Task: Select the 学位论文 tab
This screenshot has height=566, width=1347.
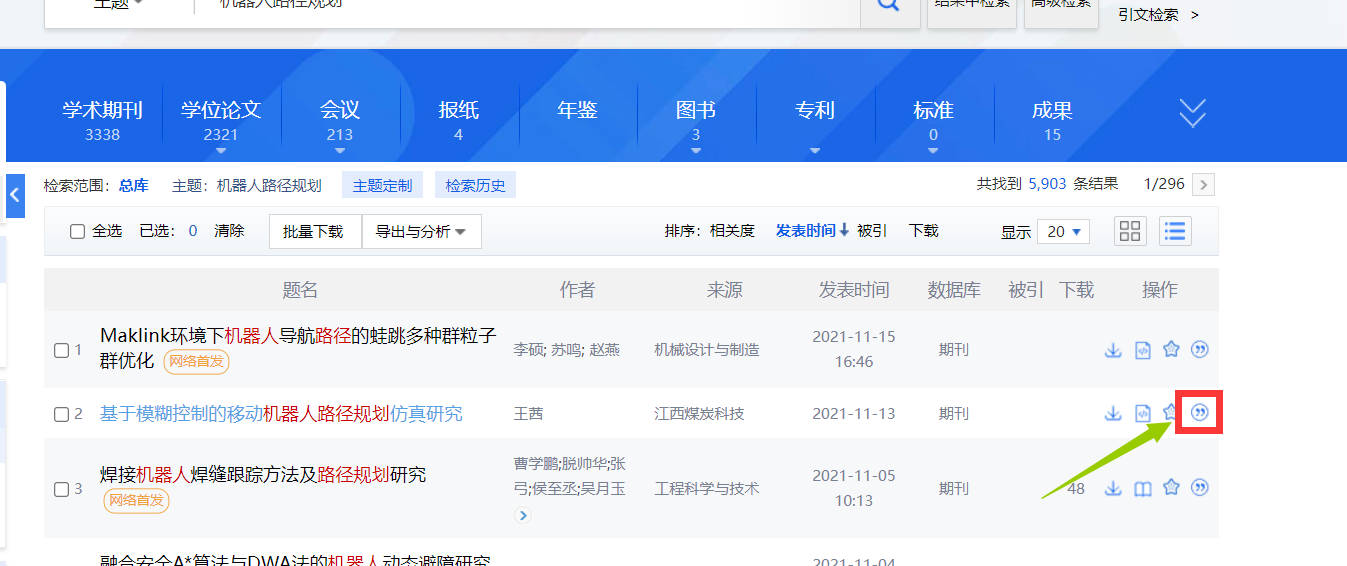Action: 221,110
